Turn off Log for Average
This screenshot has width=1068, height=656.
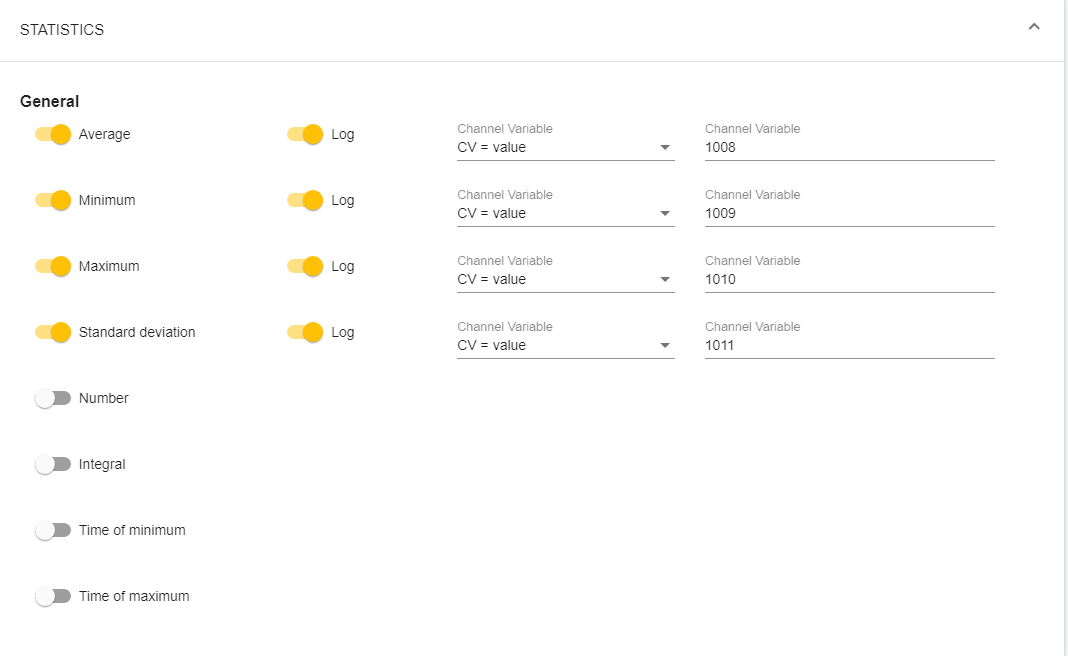point(305,134)
